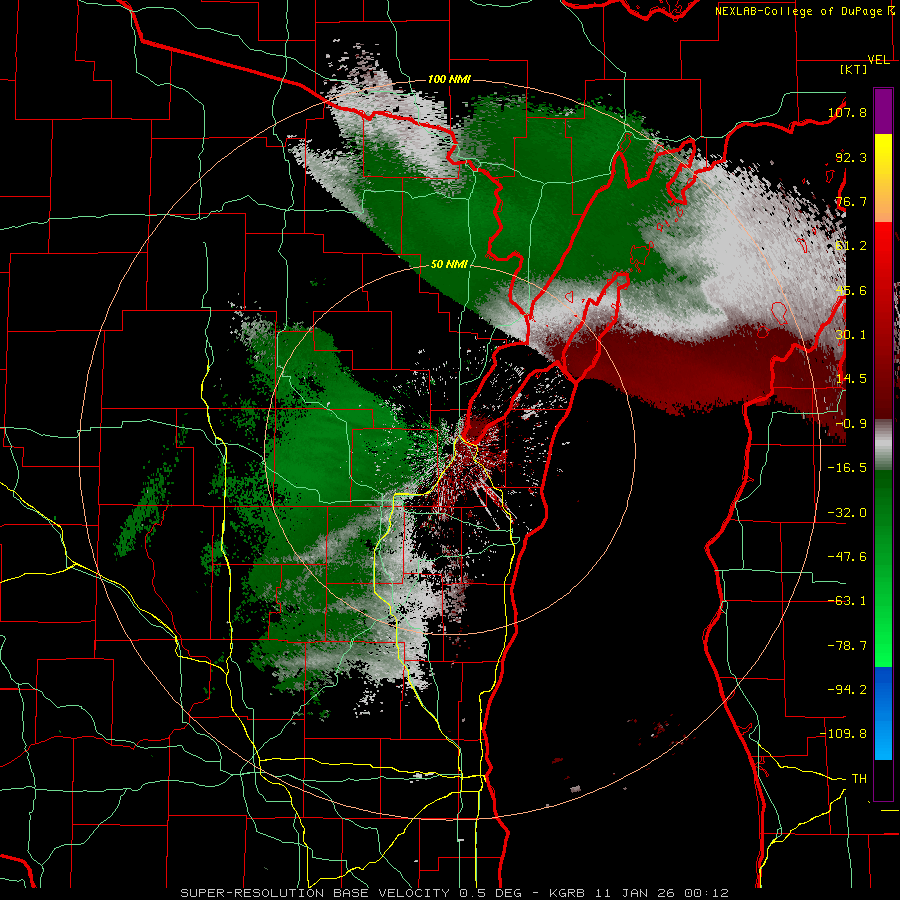Select the -109.8 velocity scale value
Screen dimensions: 900x900
pos(843,734)
